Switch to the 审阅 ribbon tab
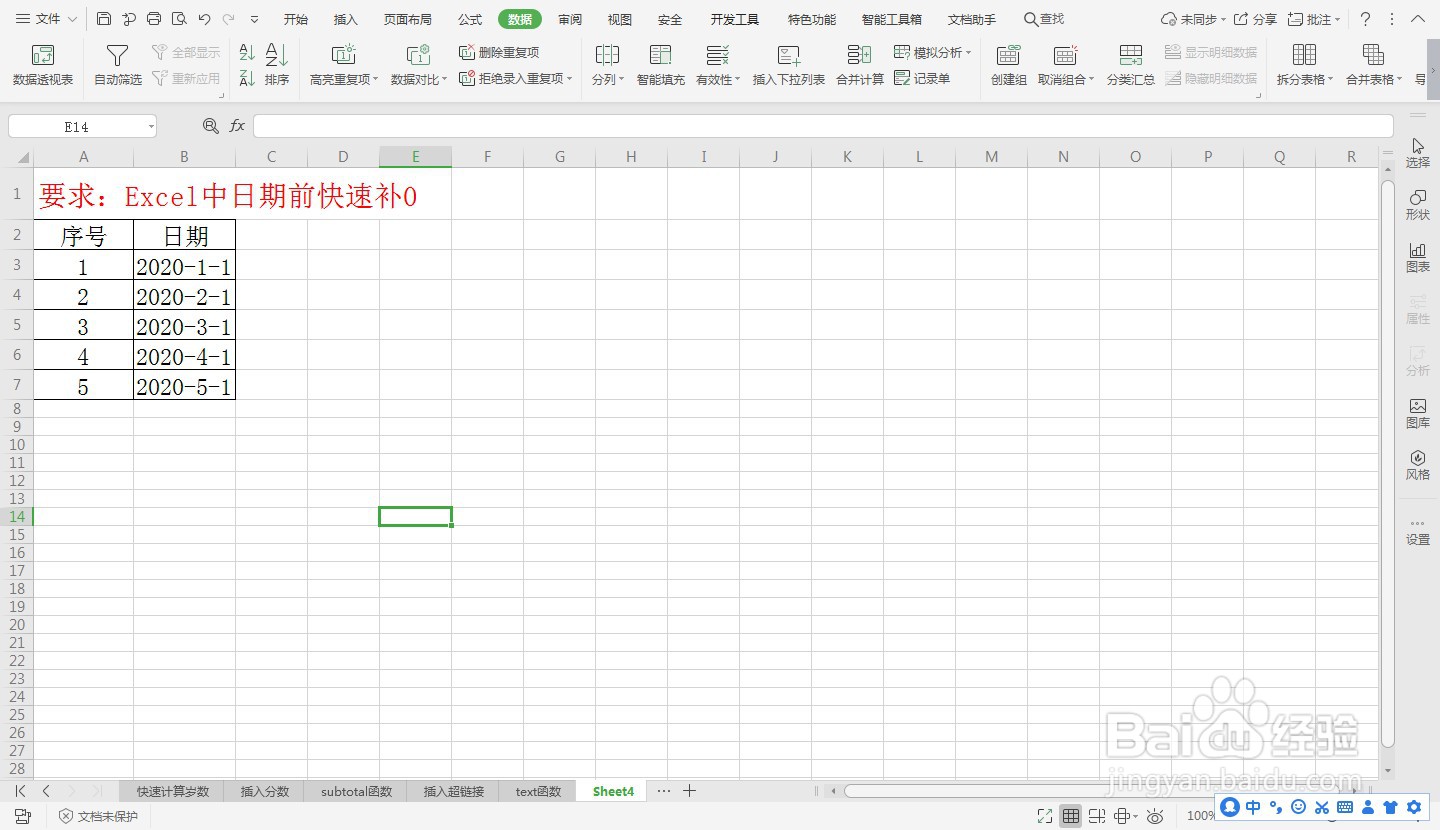This screenshot has height=830, width=1440. tap(570, 19)
